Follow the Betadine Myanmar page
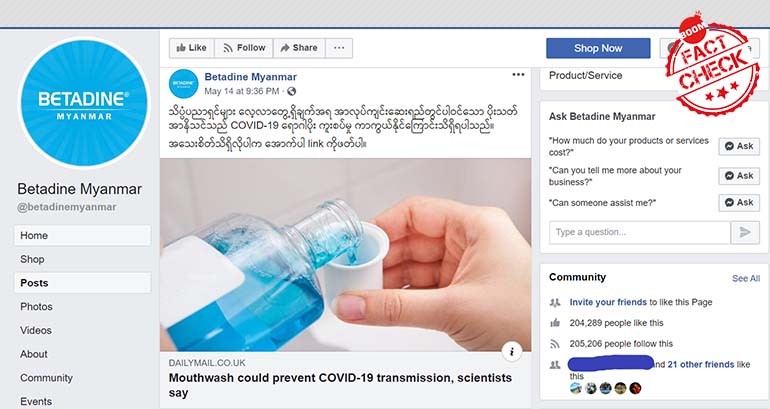Screen dimensions: 770x409 click(x=244, y=48)
